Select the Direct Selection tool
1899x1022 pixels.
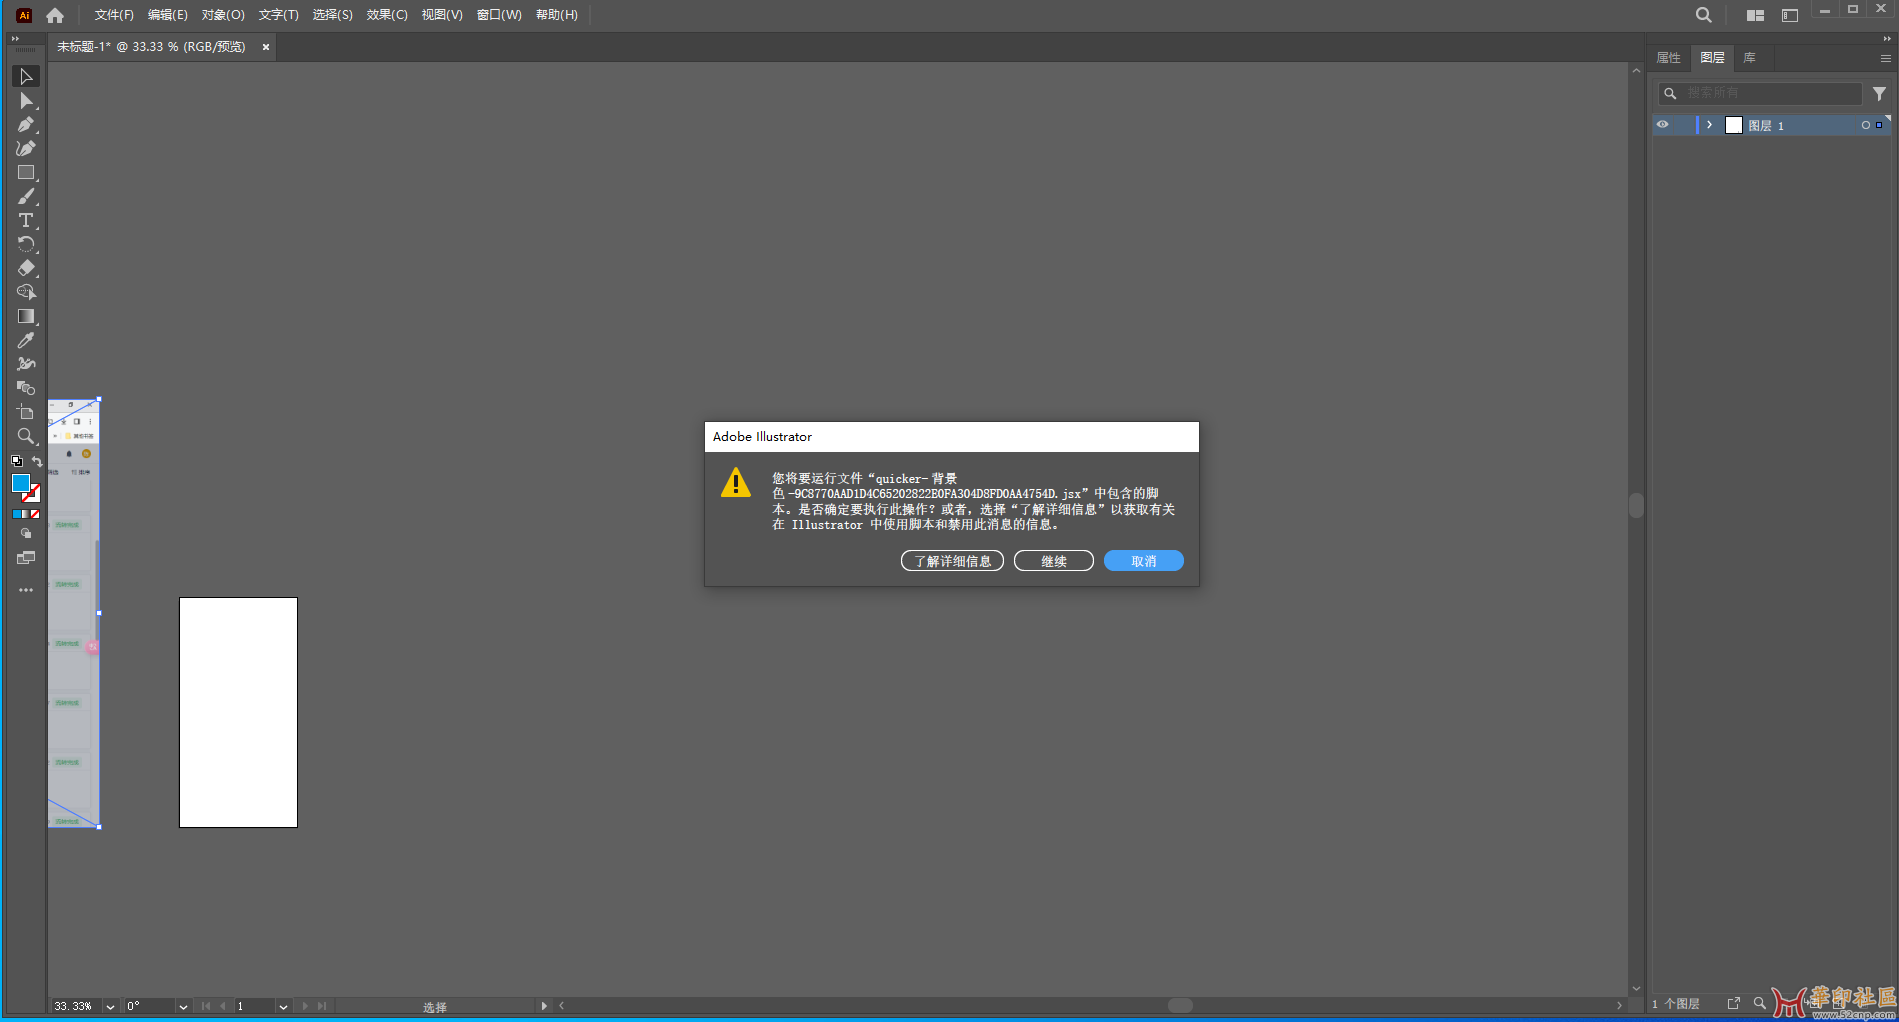(26, 101)
